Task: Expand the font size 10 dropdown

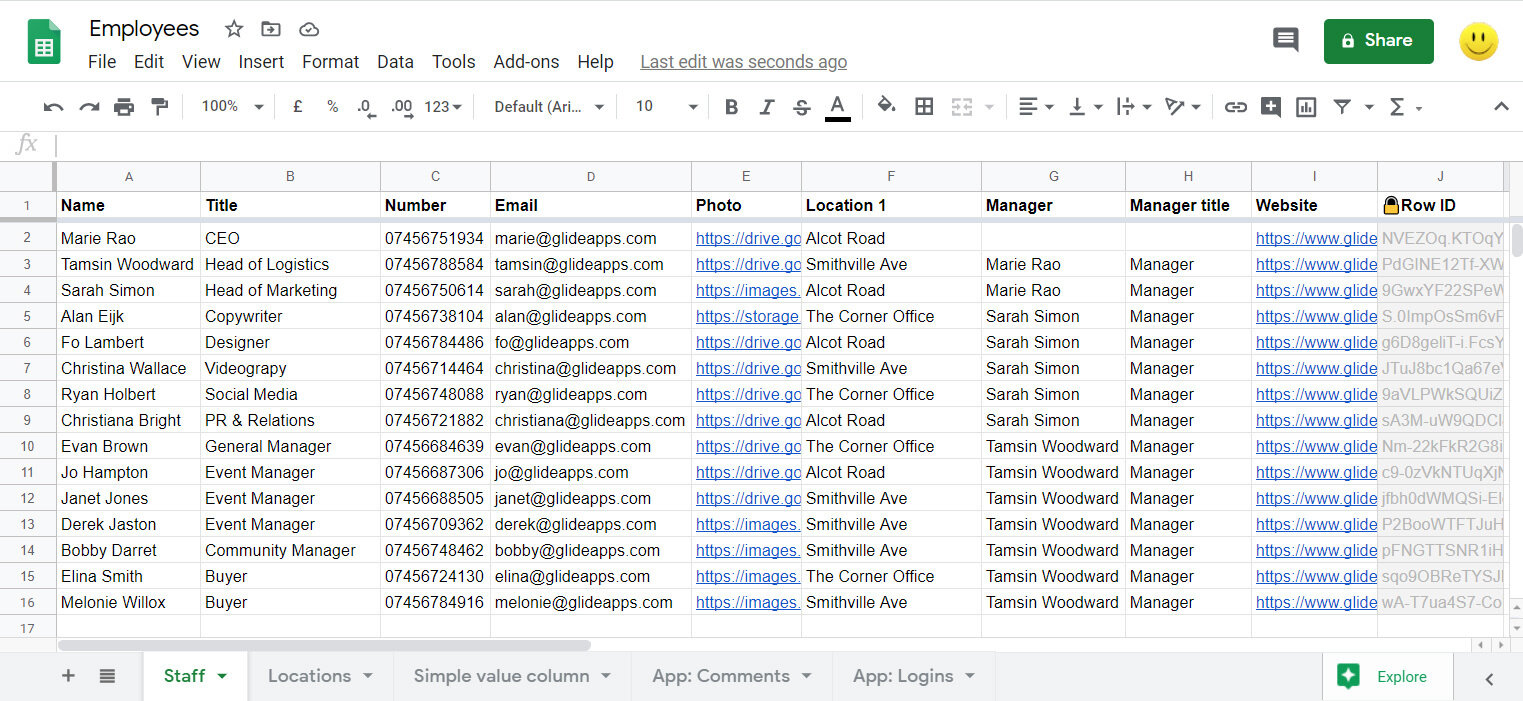Action: tap(667, 107)
